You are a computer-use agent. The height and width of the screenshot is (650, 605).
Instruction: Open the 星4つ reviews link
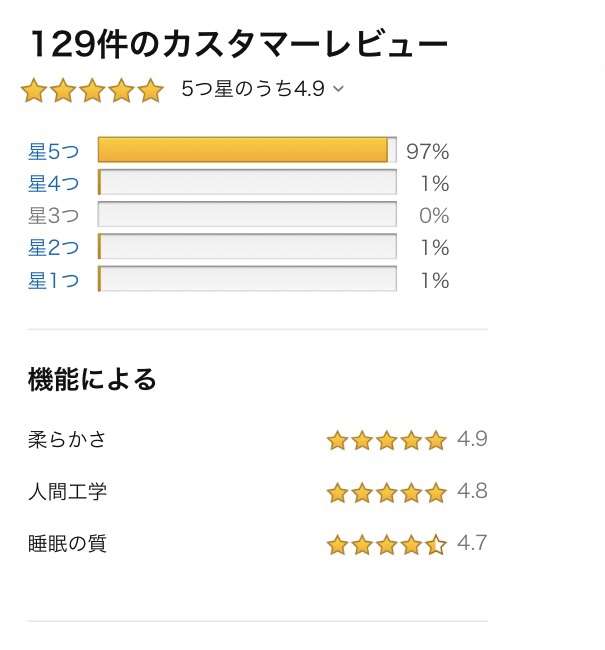(x=53, y=183)
